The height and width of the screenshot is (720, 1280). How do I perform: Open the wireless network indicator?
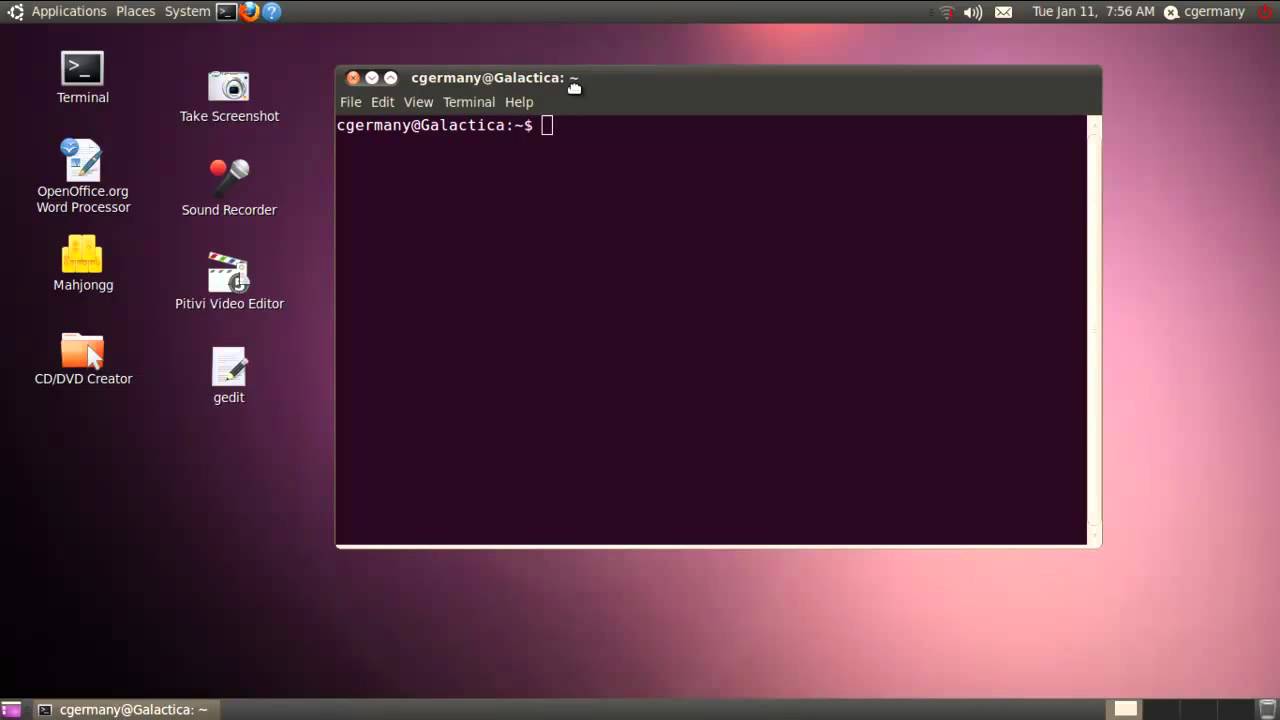coord(946,12)
